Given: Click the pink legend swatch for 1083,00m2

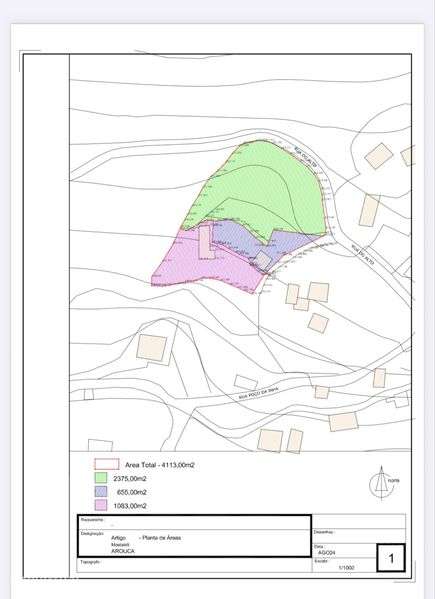Looking at the screenshot, I should (x=101, y=505).
